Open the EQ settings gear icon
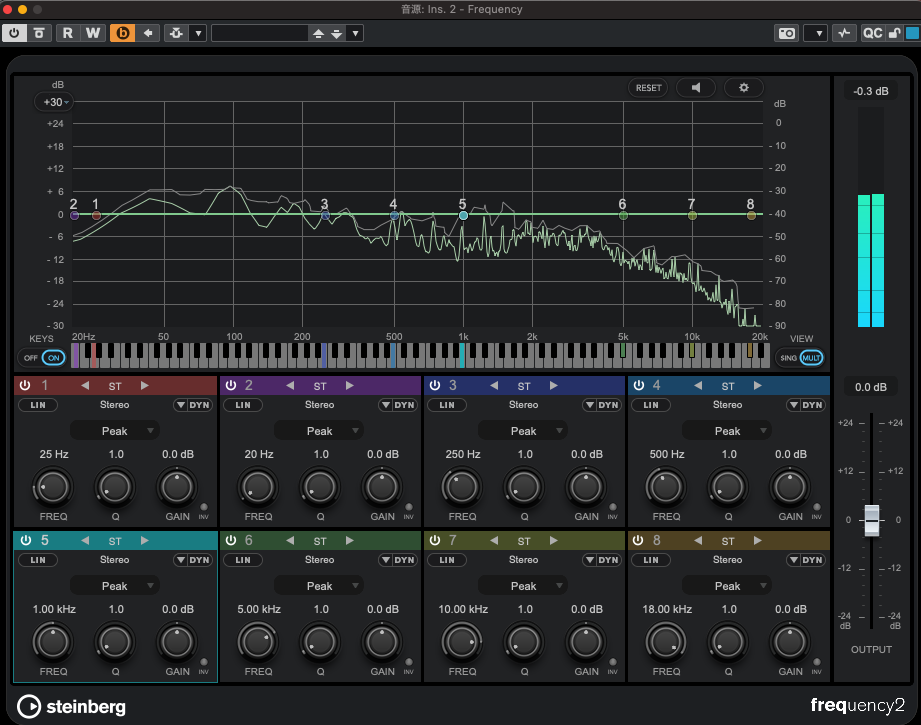This screenshot has width=921, height=725. click(743, 88)
